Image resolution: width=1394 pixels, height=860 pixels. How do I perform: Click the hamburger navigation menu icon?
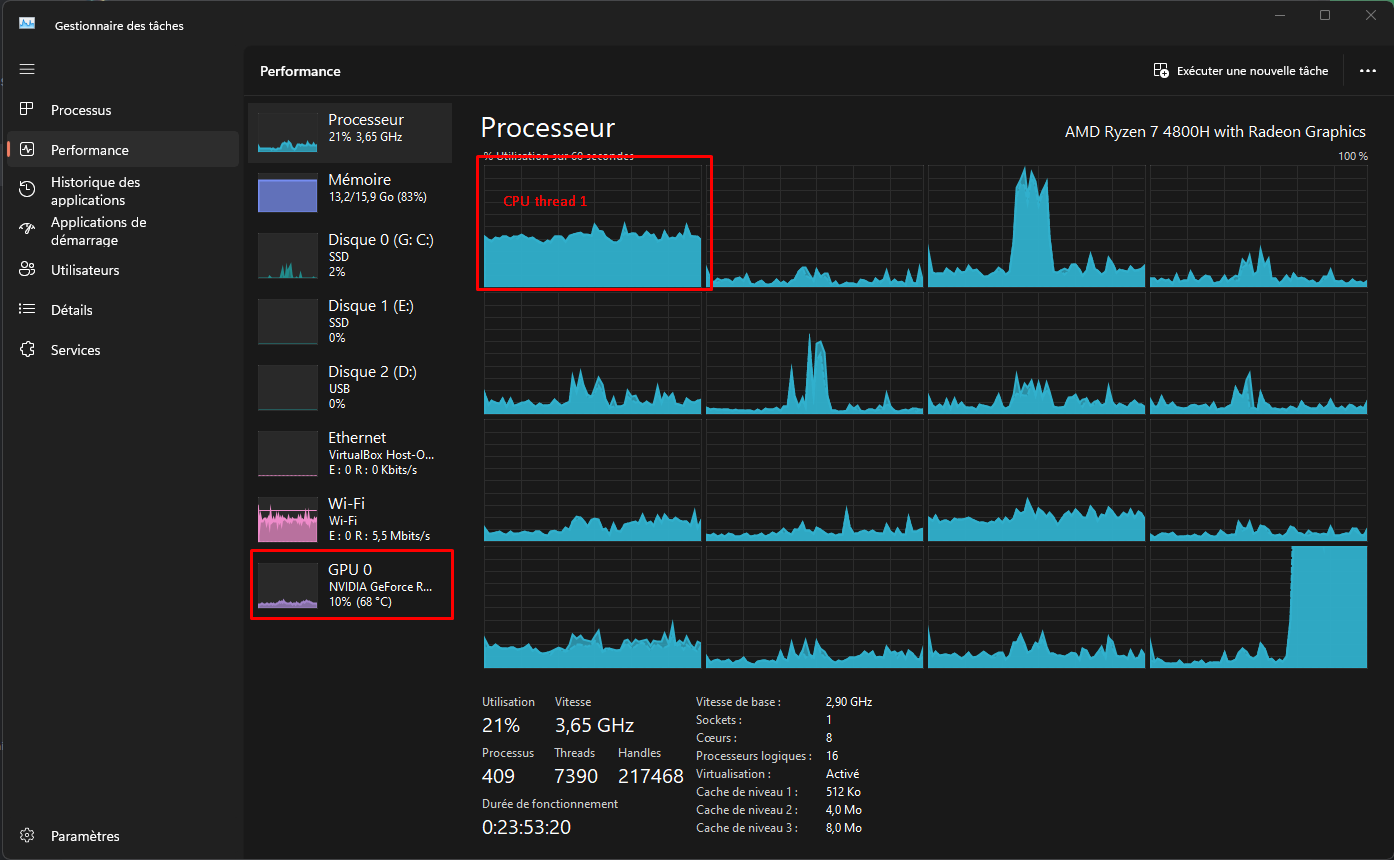27,69
